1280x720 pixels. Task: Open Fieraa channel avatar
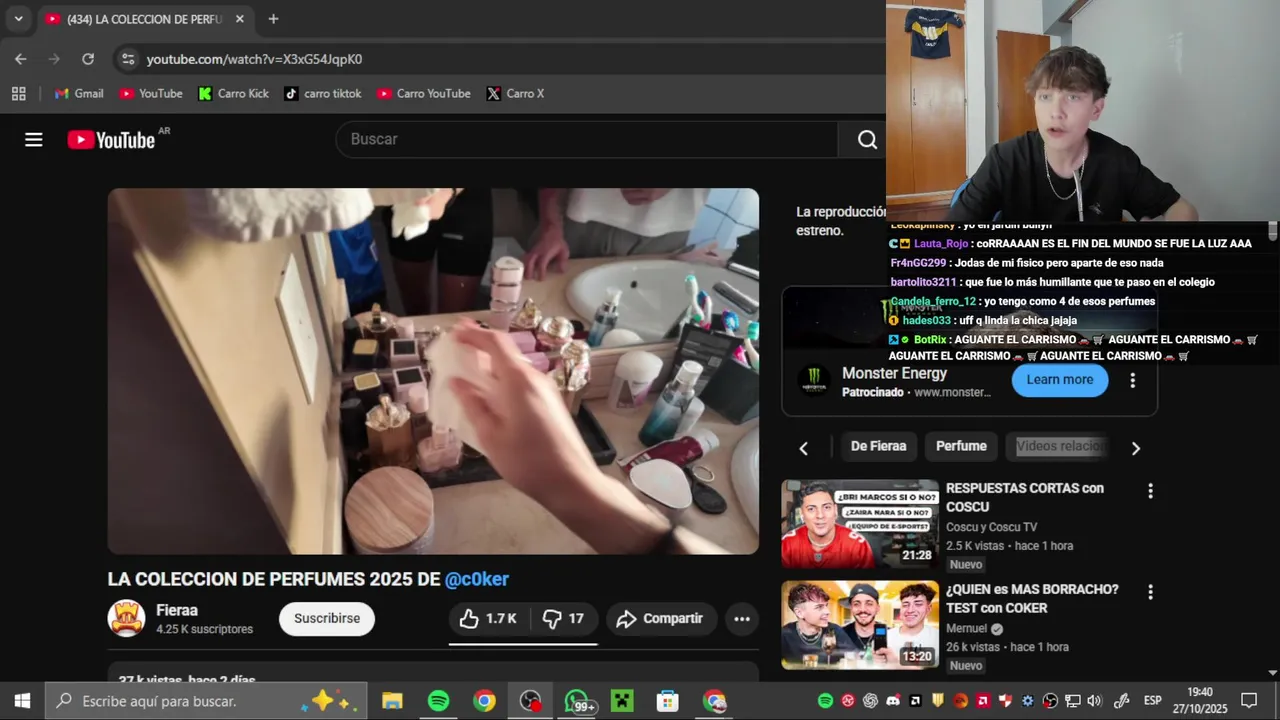[x=127, y=619]
